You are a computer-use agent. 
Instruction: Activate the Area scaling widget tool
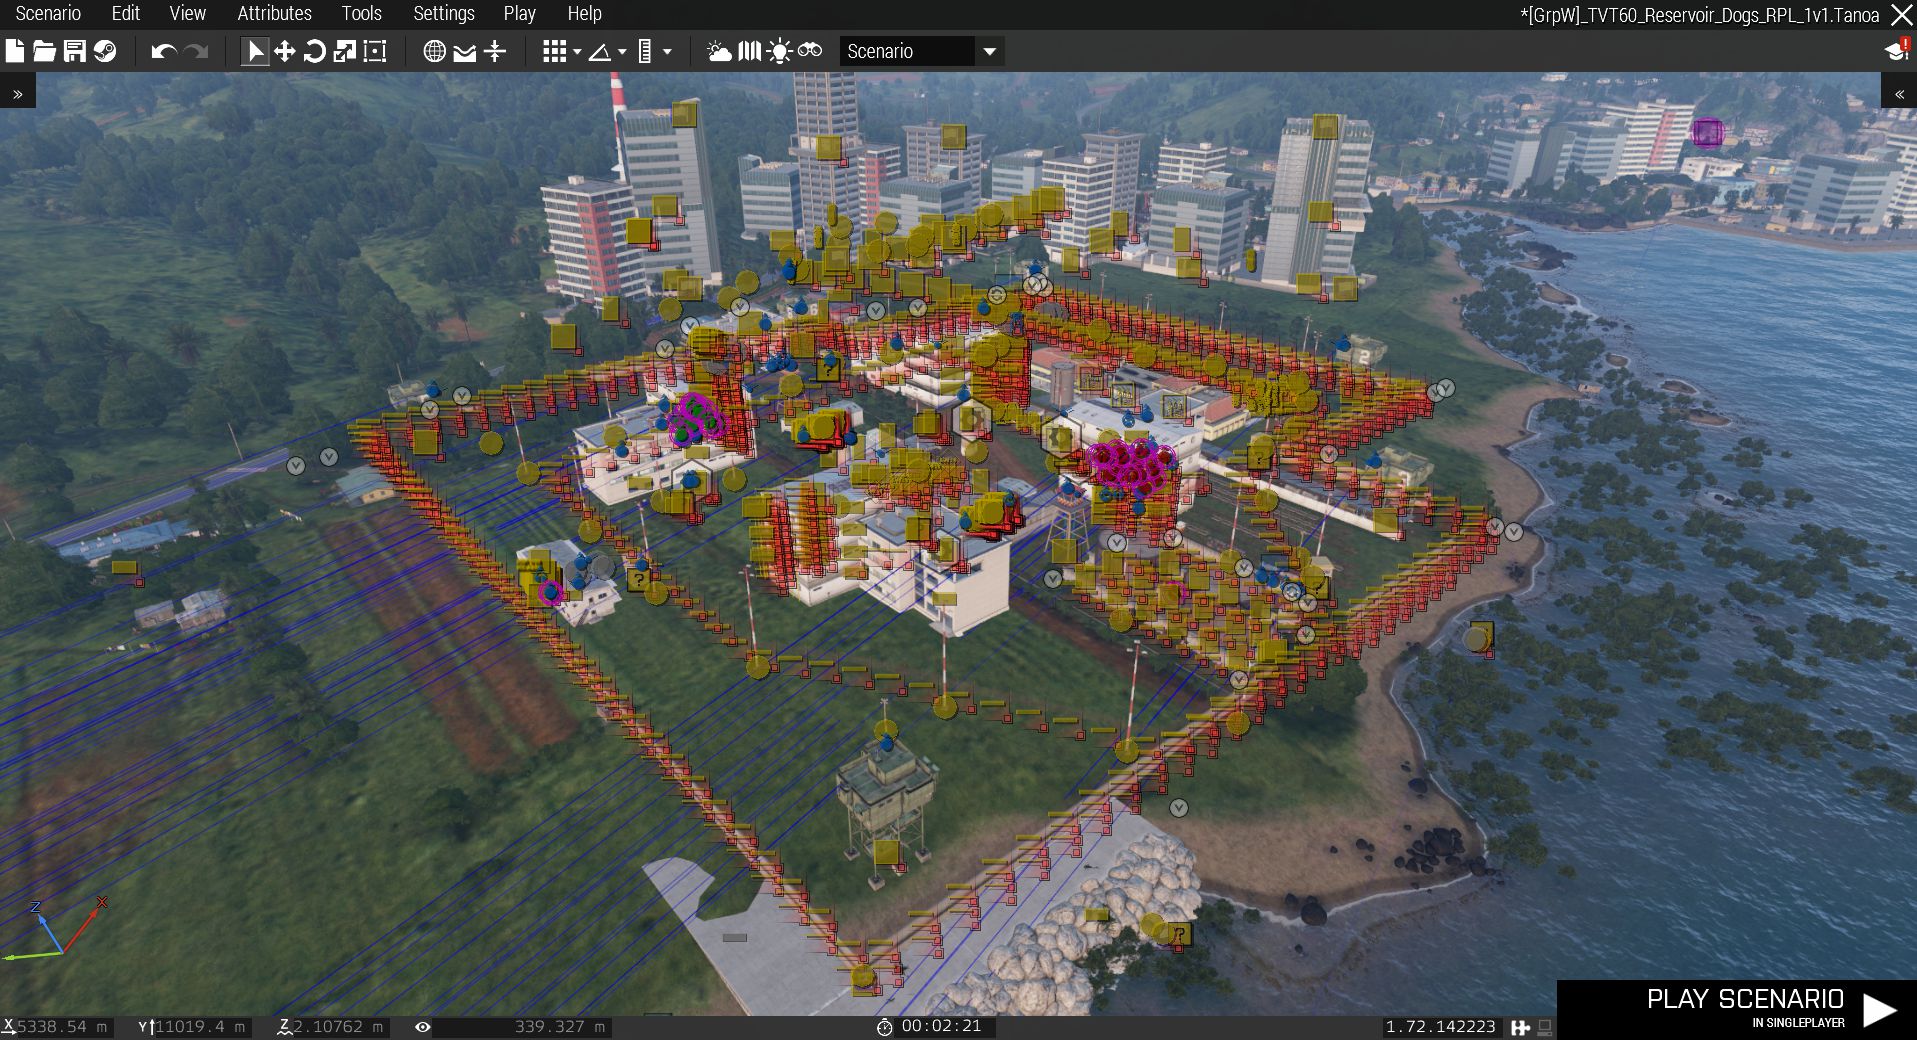375,51
